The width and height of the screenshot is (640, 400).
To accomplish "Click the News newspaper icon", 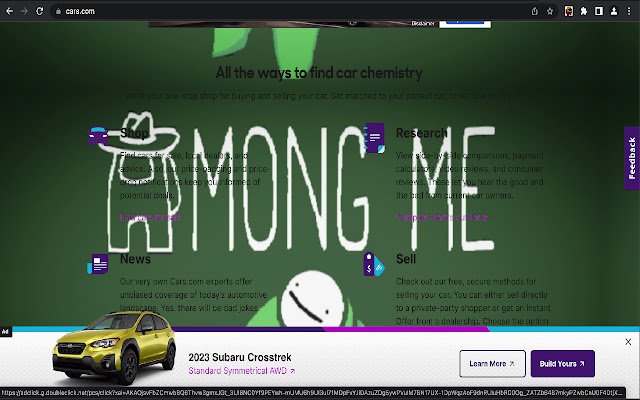I will pos(98,264).
